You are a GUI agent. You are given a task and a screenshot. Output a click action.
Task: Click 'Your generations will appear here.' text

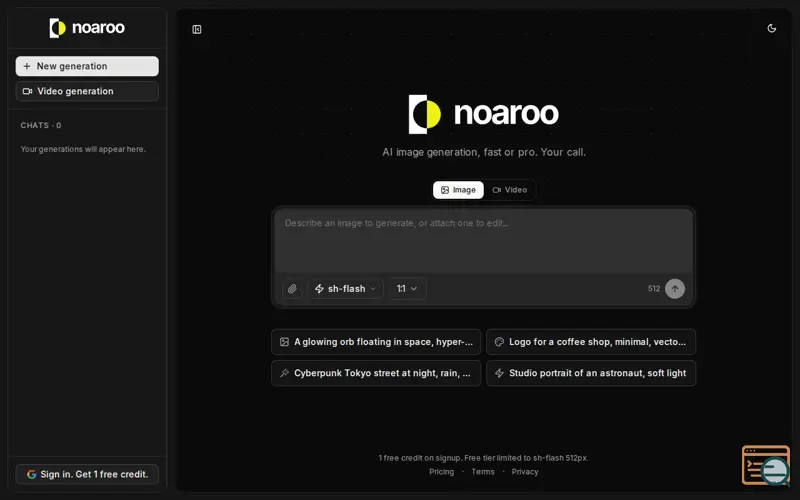point(83,149)
